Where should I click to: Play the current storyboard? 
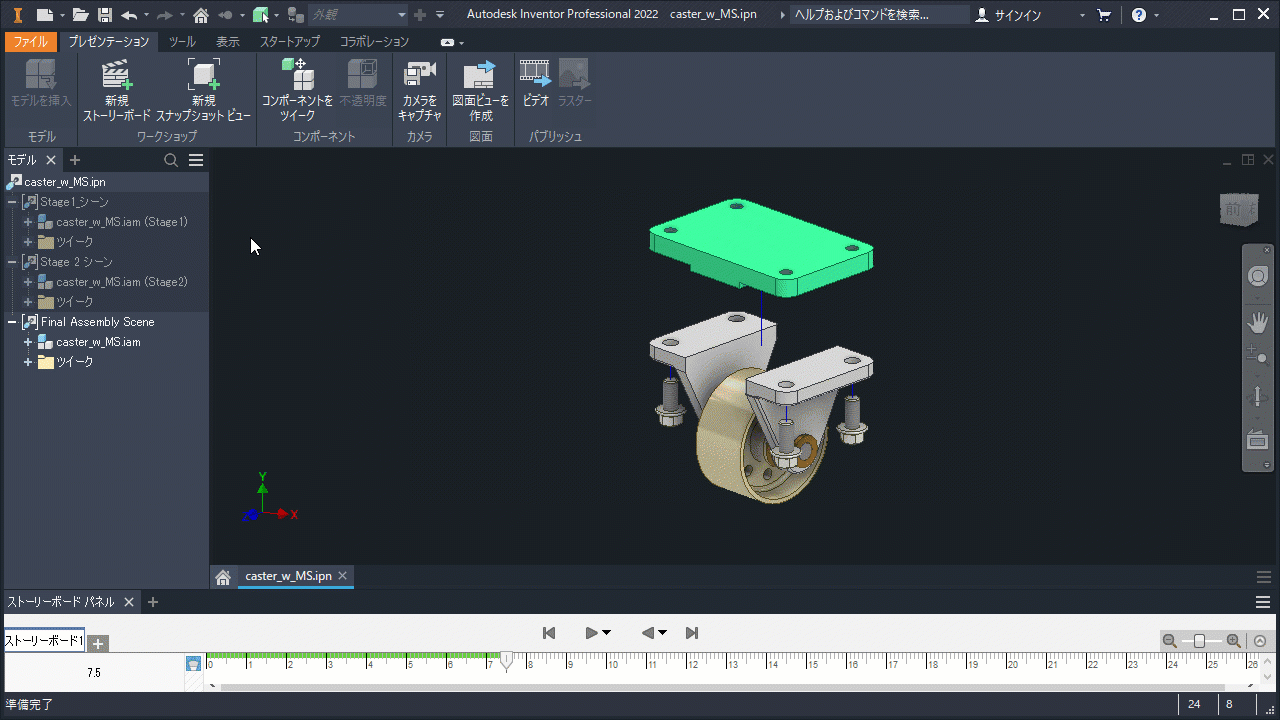click(591, 633)
